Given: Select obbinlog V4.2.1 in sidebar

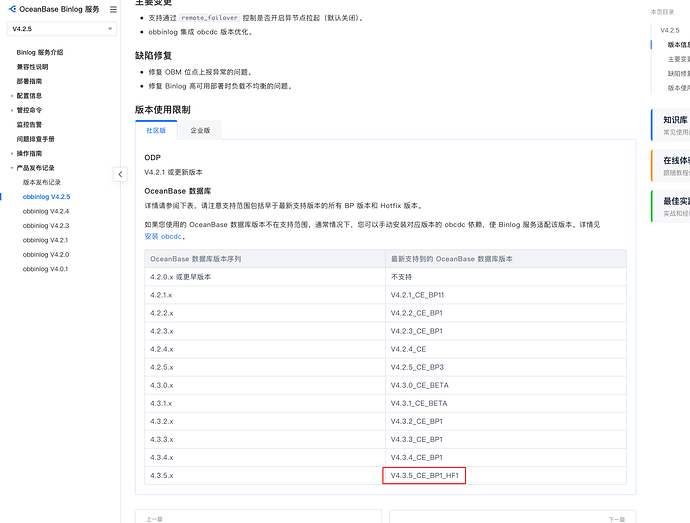Looking at the screenshot, I should coord(45,240).
